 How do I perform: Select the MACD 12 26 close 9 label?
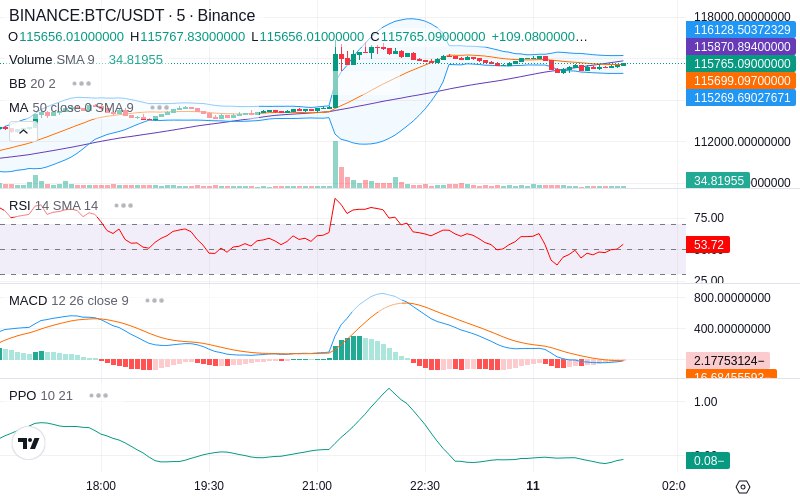[x=69, y=301]
